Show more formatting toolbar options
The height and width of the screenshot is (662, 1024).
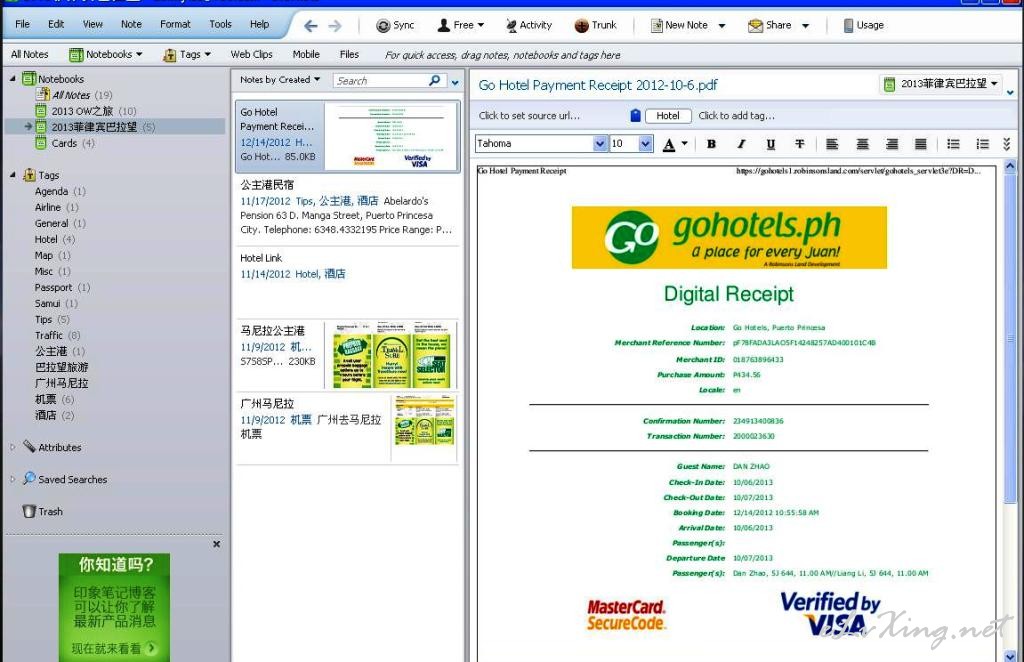[1006, 144]
